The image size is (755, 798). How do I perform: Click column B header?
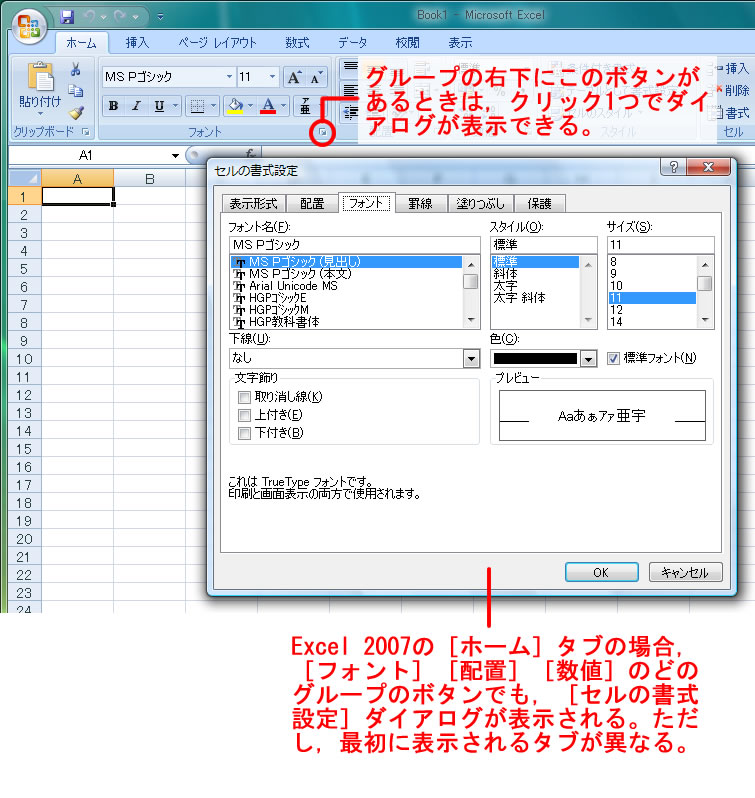pos(150,179)
